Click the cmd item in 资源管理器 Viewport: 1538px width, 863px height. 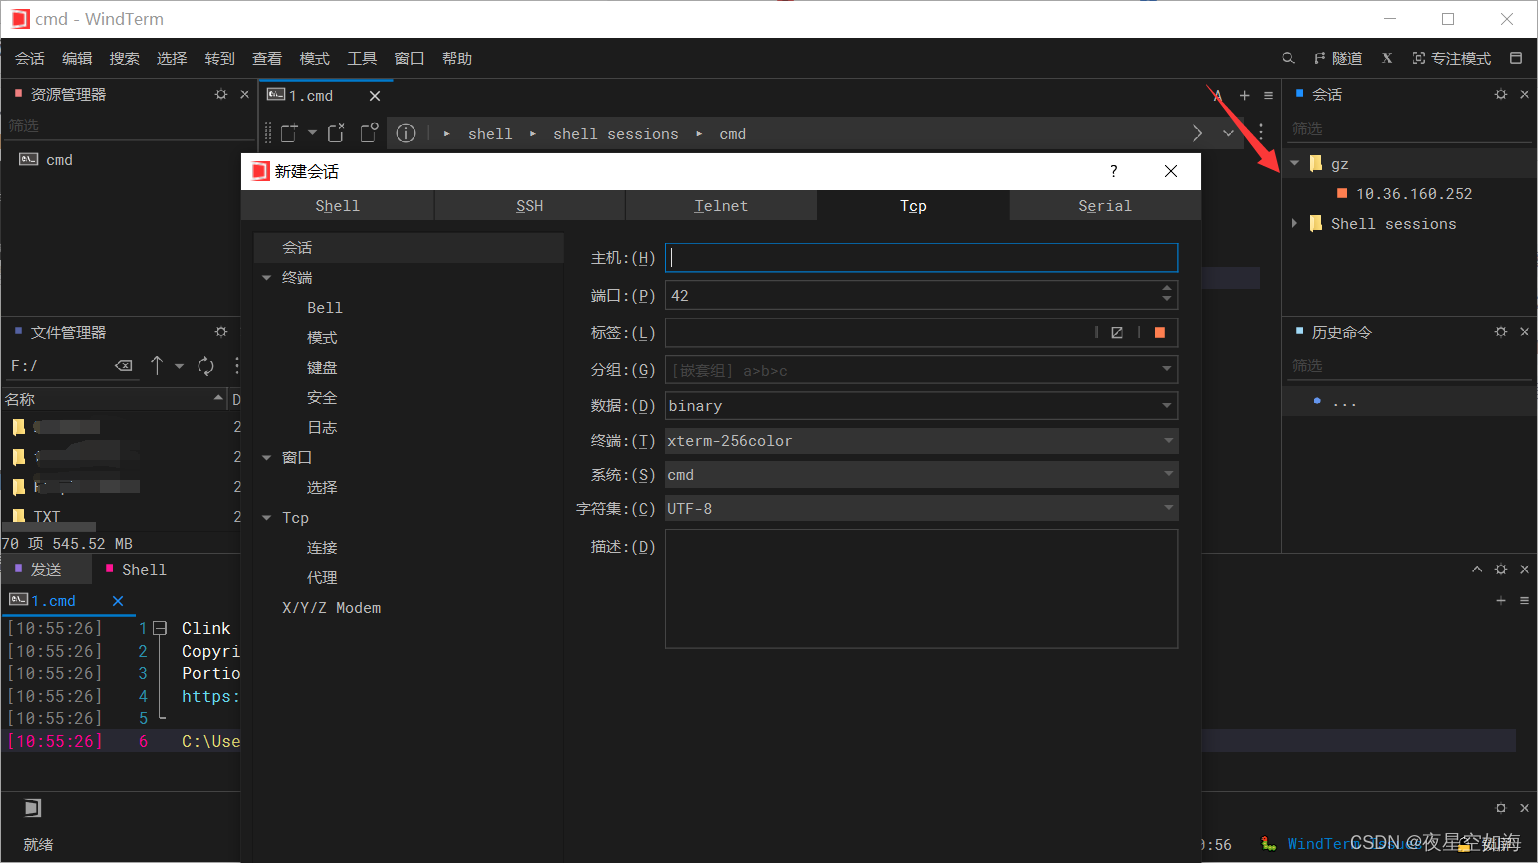[x=59, y=160]
